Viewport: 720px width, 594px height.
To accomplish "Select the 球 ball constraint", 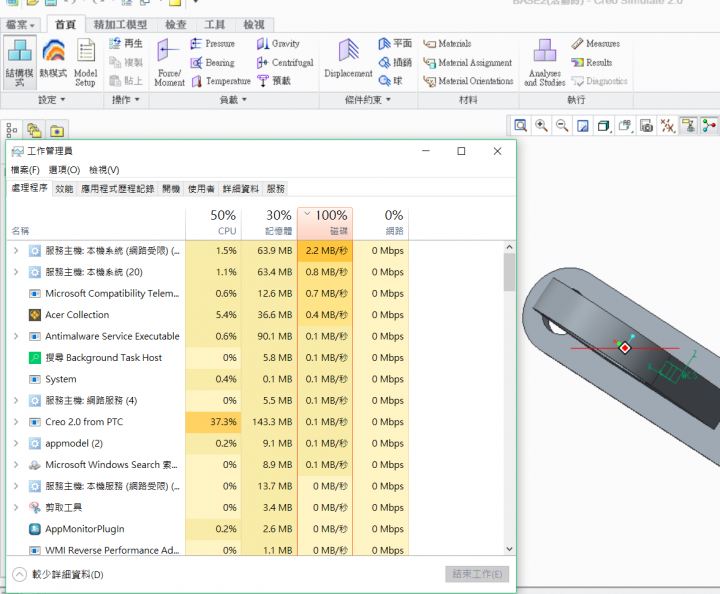I will (x=390, y=81).
